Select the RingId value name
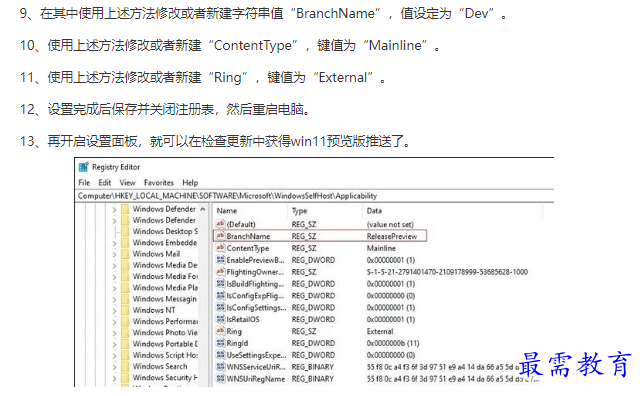 pyautogui.click(x=237, y=343)
